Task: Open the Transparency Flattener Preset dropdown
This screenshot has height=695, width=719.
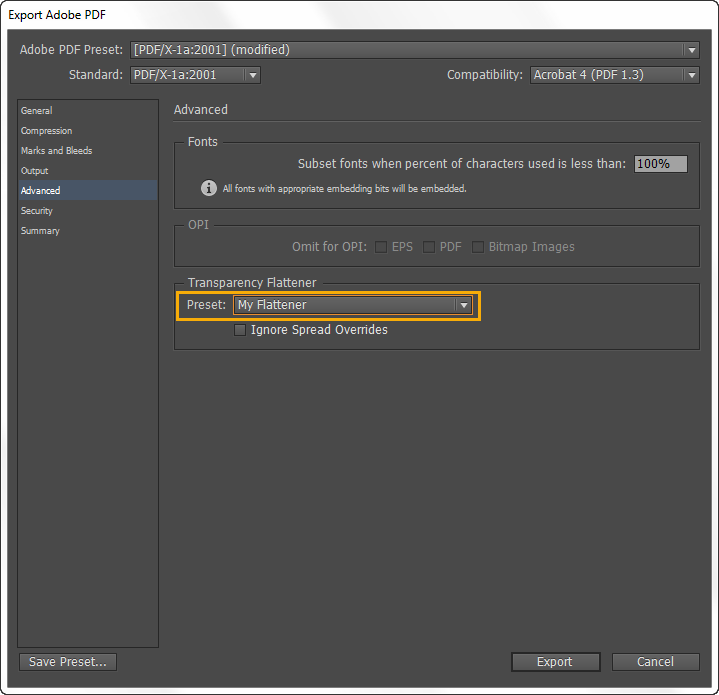Action: pos(353,305)
